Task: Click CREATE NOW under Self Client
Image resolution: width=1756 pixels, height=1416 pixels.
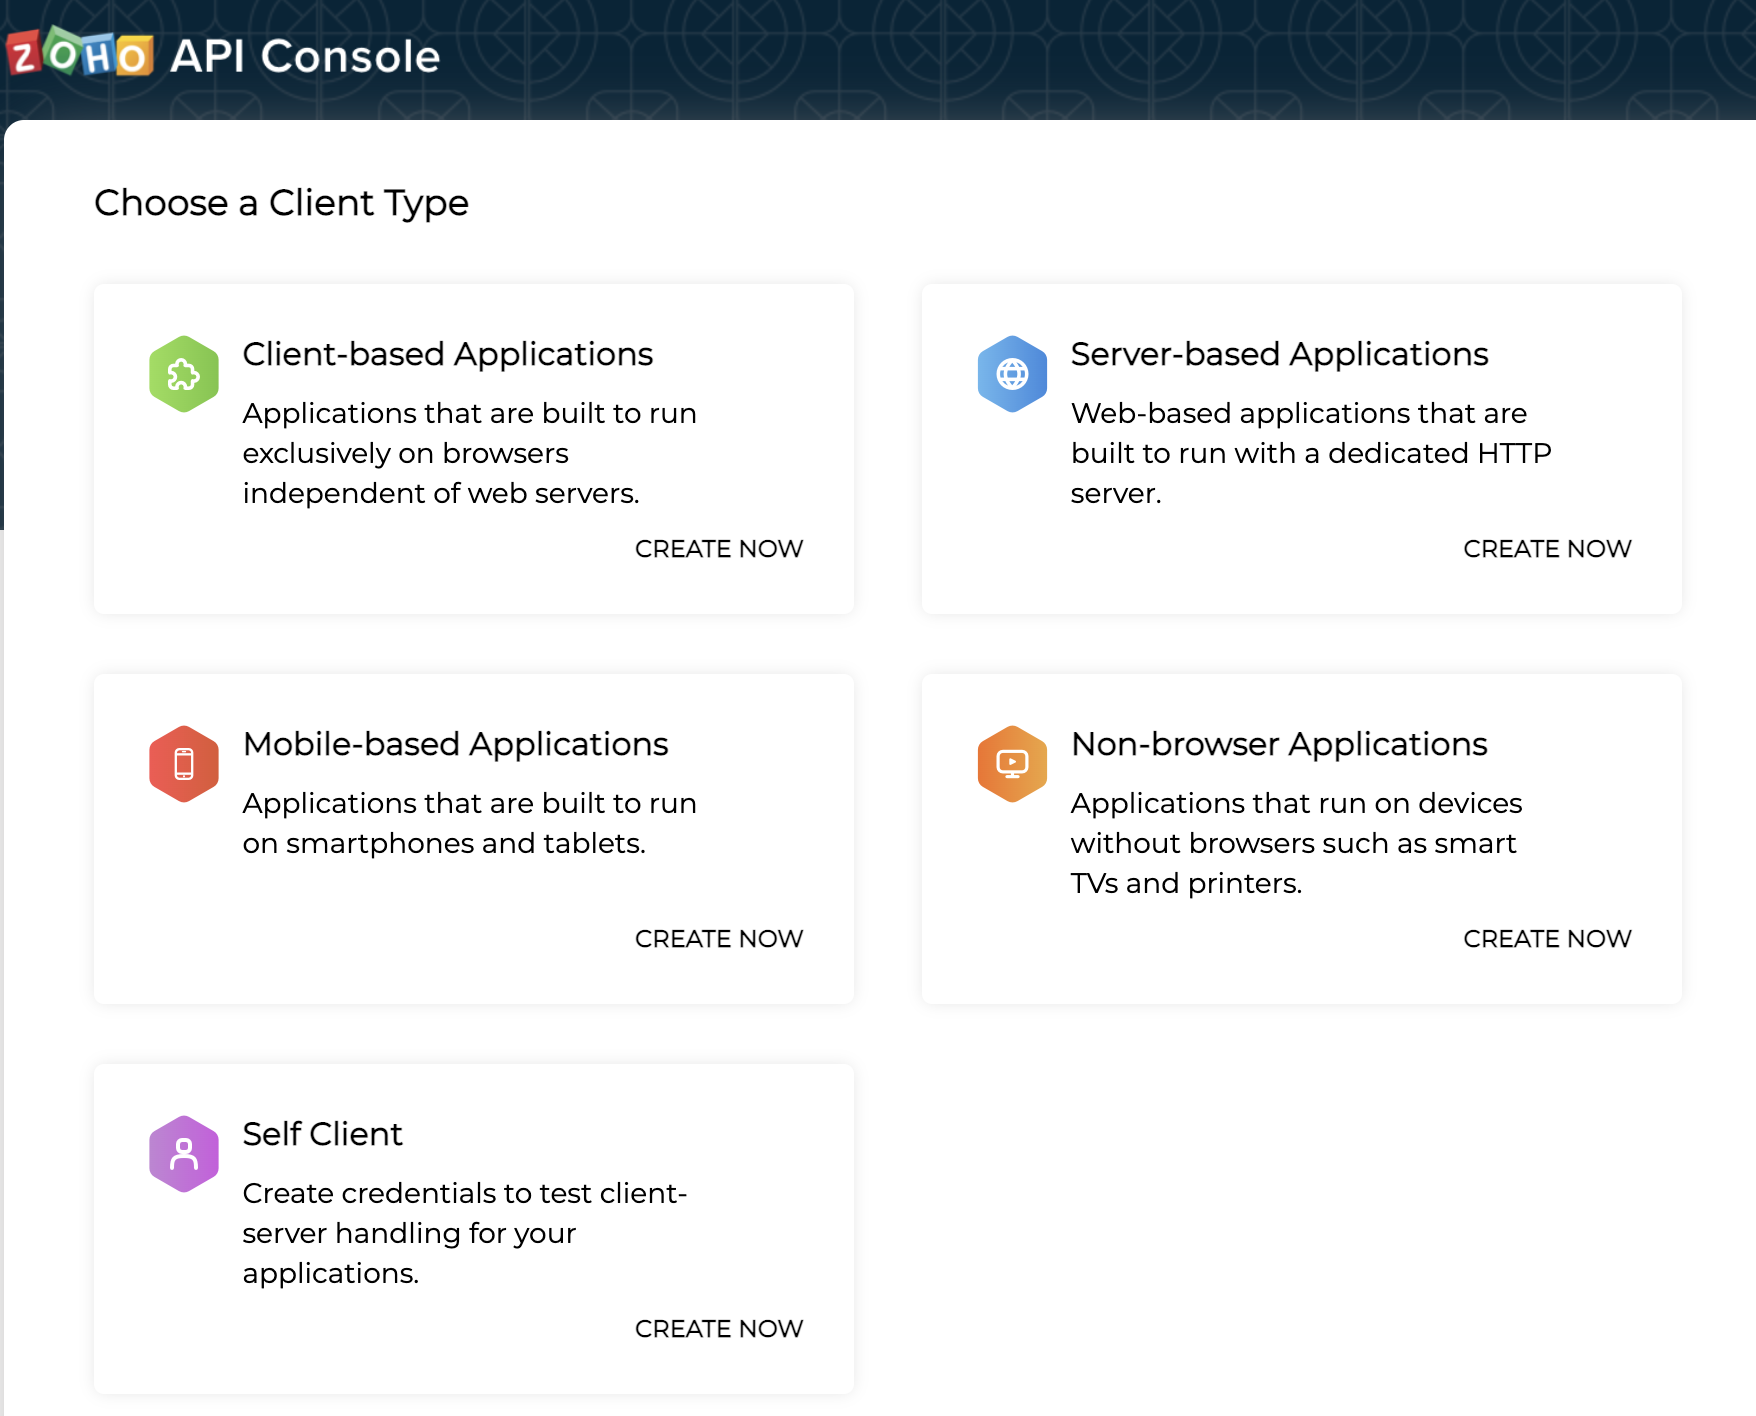Action: point(718,1328)
